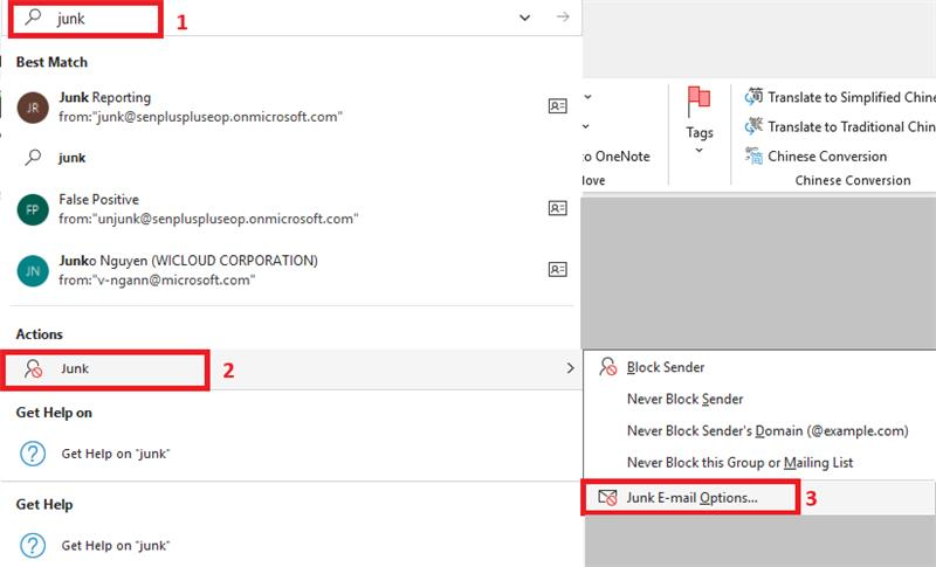This screenshot has height=567, width=936.
Task: Click the magnifier icon in search box
Action: (x=33, y=17)
